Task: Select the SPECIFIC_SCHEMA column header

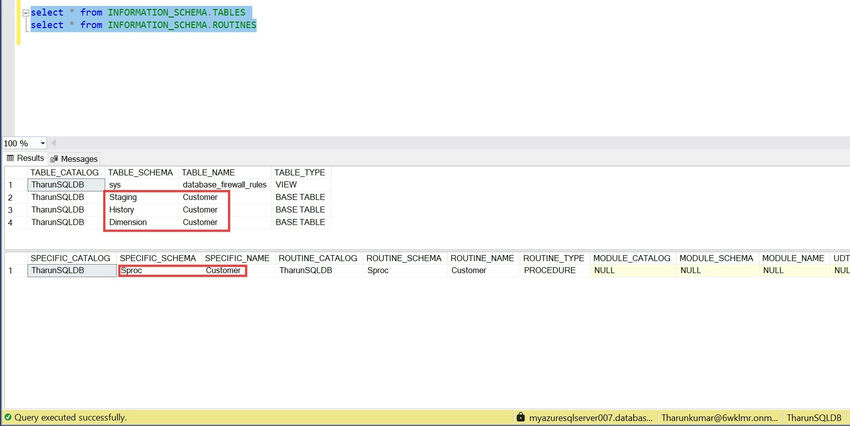Action: [158, 258]
